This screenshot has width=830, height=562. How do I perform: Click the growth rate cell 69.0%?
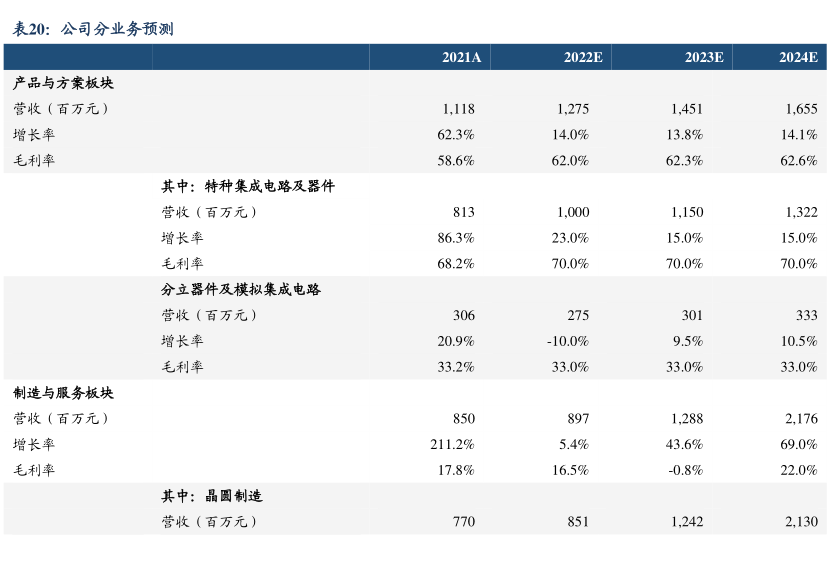click(799, 445)
